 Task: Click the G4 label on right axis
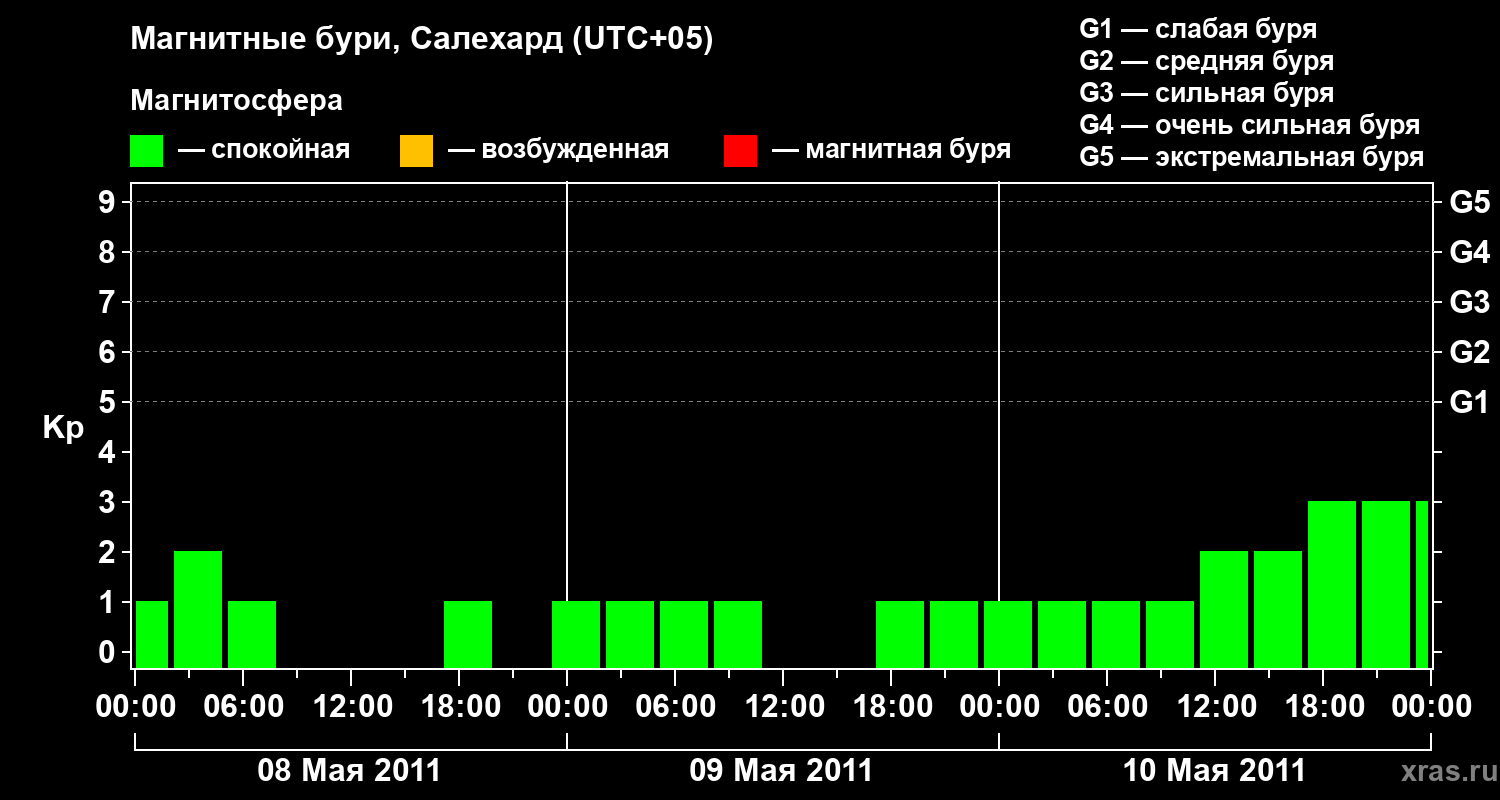(x=1469, y=252)
